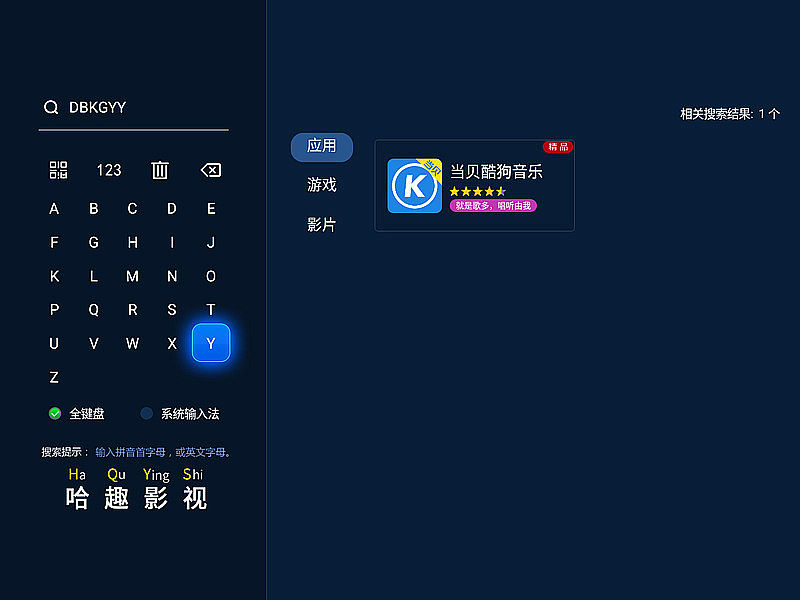Viewport: 800px width, 600px height.
Task: Select the 系统输入法 radio option
Action: pos(147,413)
